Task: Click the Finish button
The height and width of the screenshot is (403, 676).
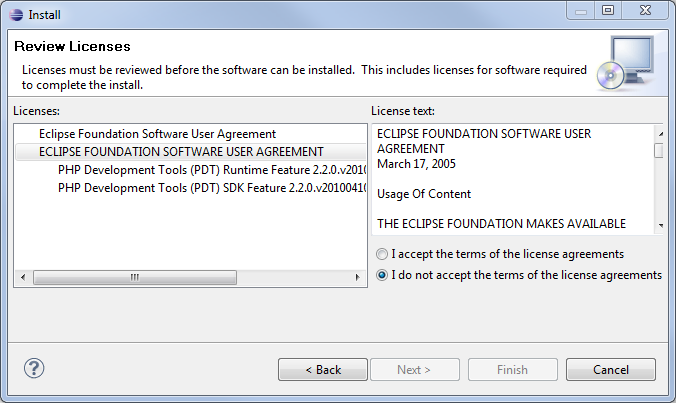Action: (x=512, y=370)
